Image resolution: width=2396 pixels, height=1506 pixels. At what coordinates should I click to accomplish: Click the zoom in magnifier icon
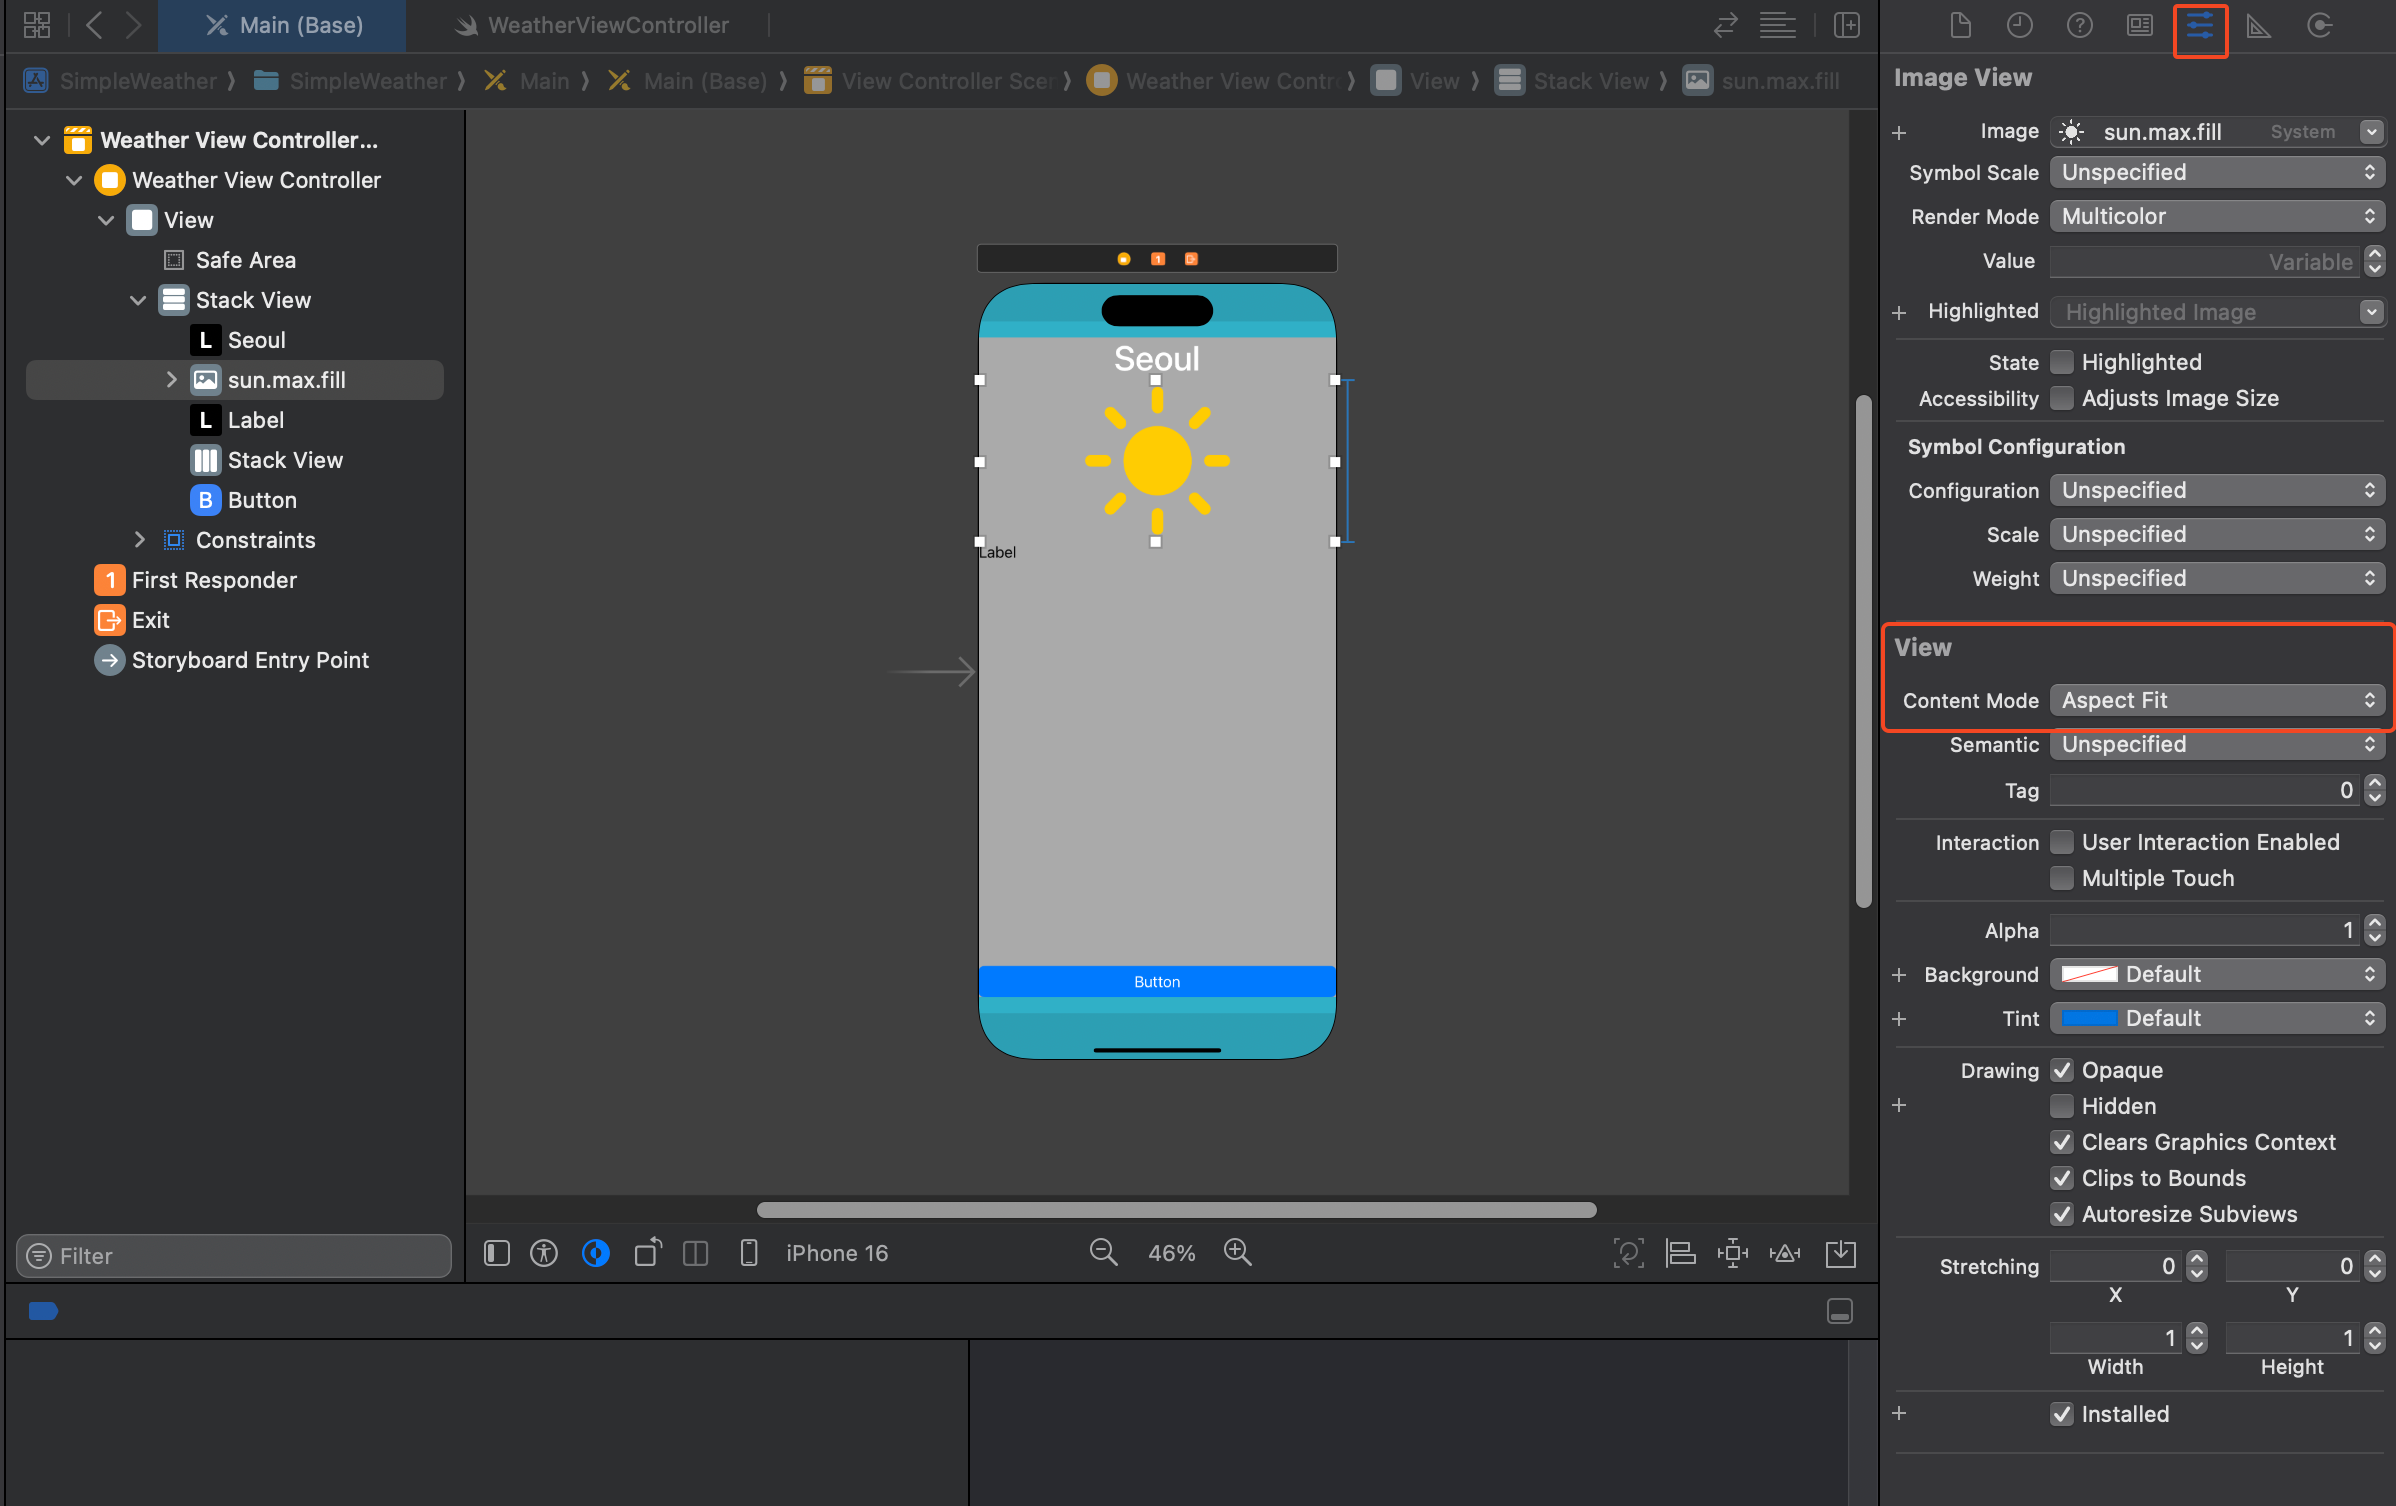tap(1237, 1252)
